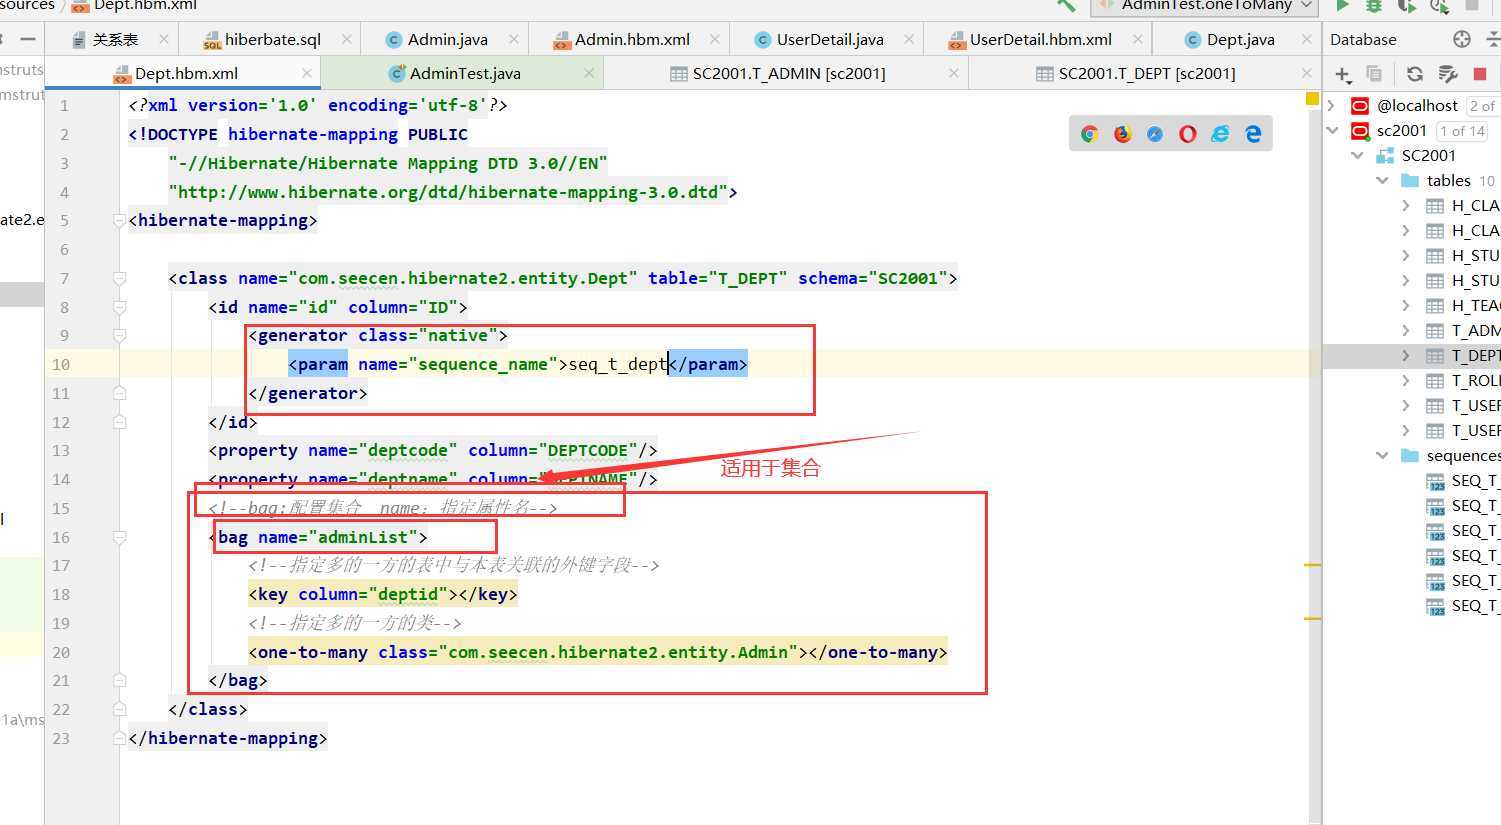Run the AdminTest.oneToMany configuration
This screenshot has width=1501, height=825.
pyautogui.click(x=1342, y=5)
